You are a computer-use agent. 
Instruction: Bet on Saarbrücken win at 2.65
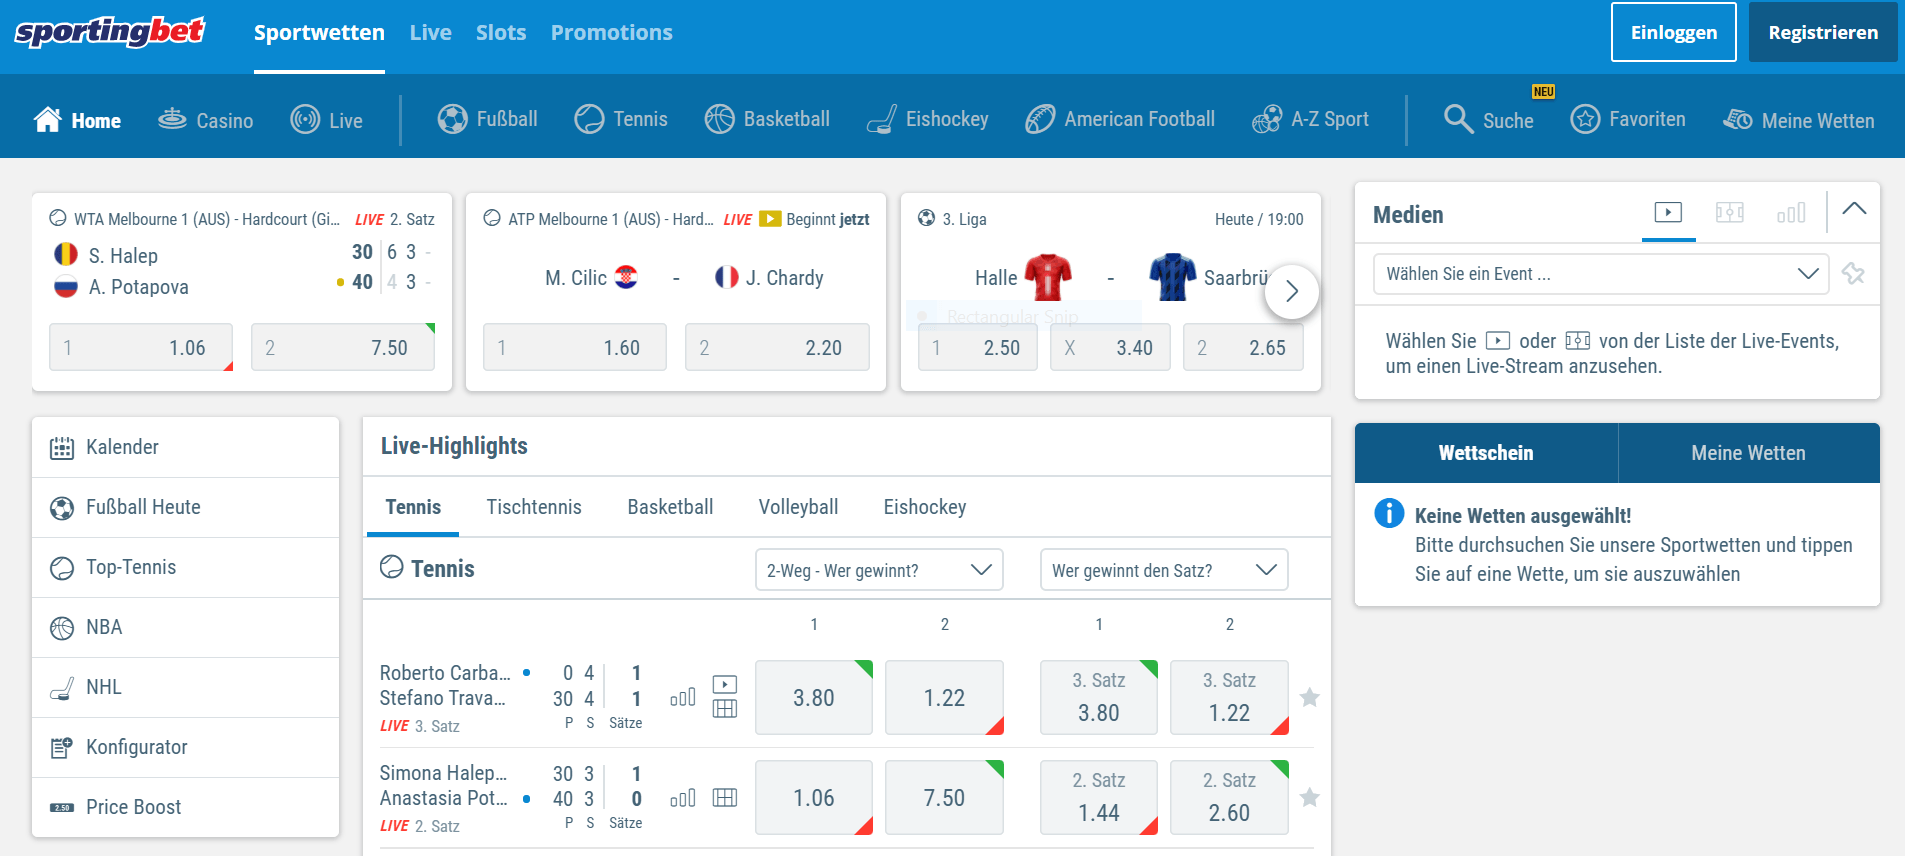(1243, 347)
